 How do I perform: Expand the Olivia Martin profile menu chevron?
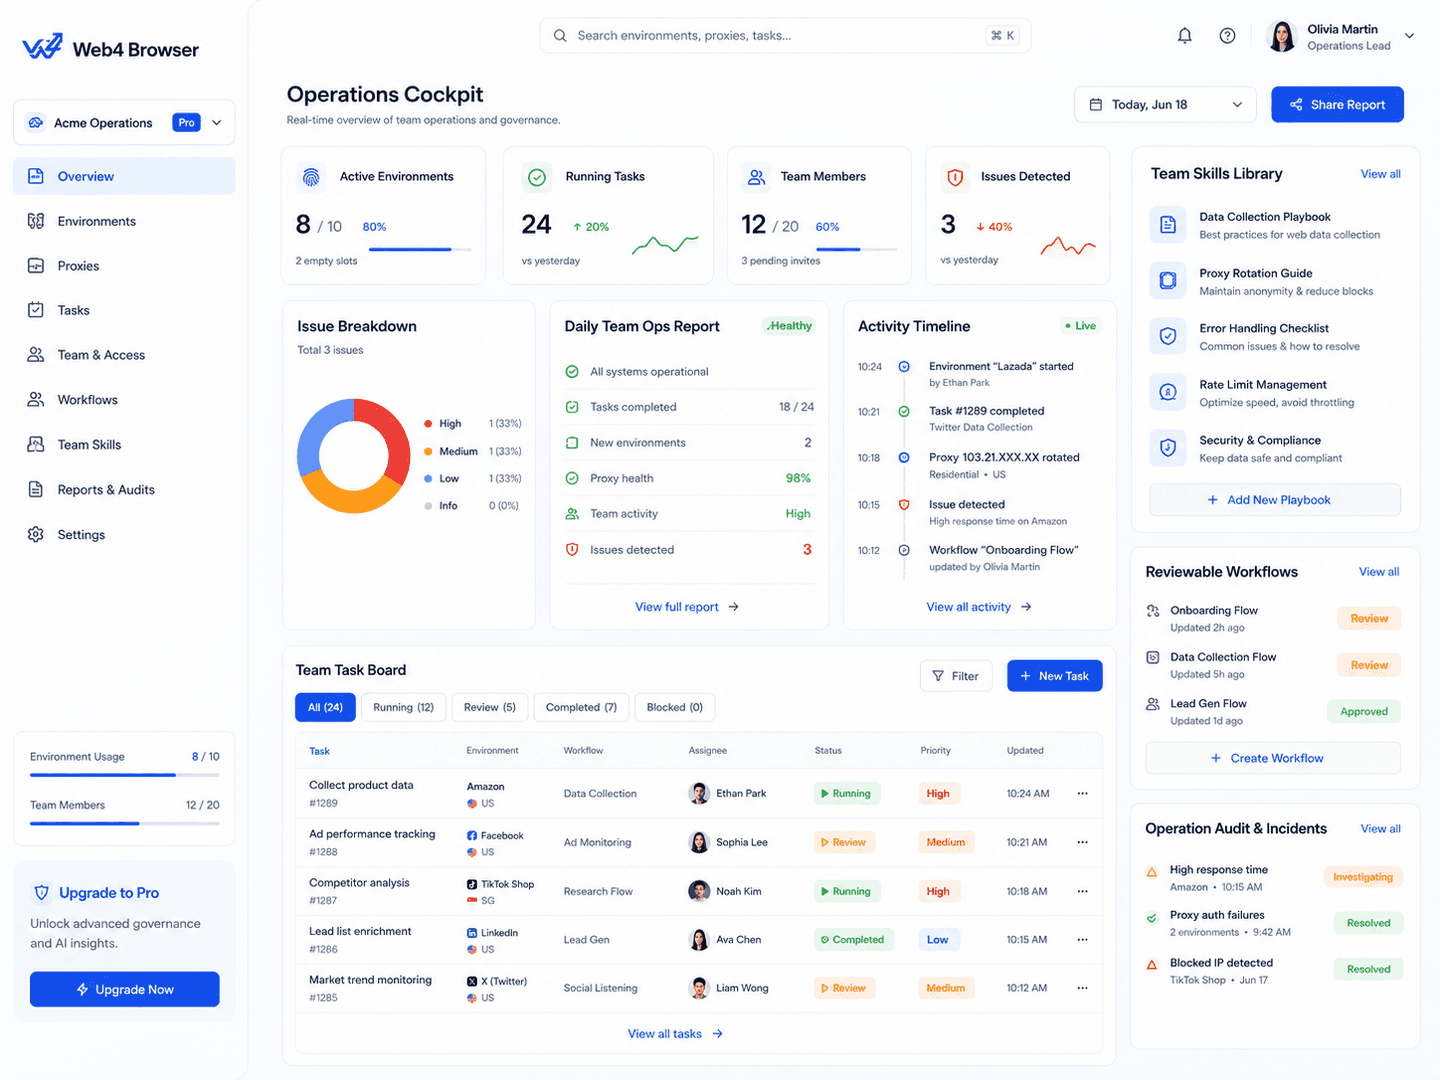[x=1409, y=36]
